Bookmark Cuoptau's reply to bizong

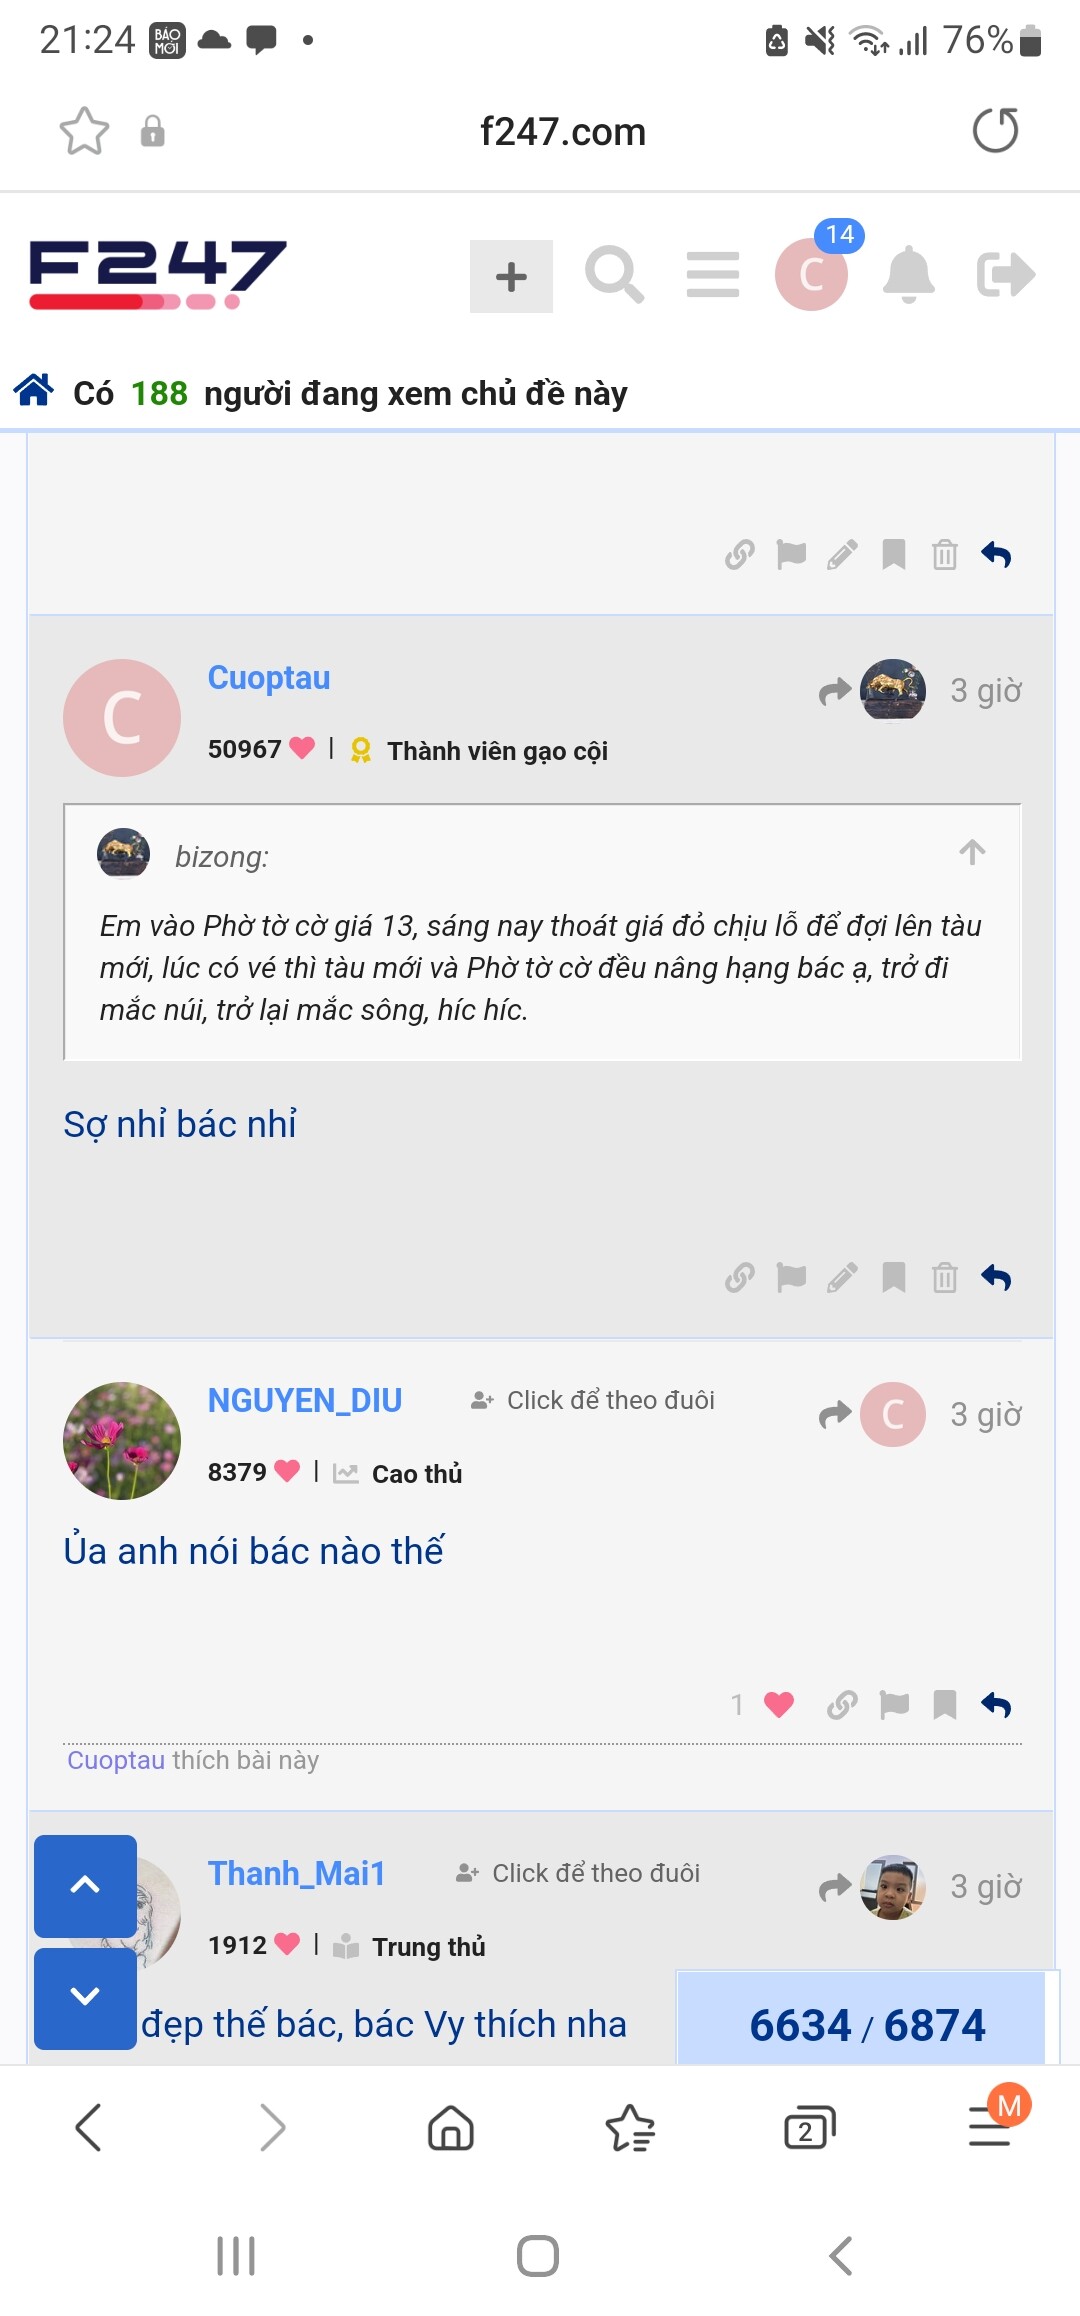tap(894, 1277)
